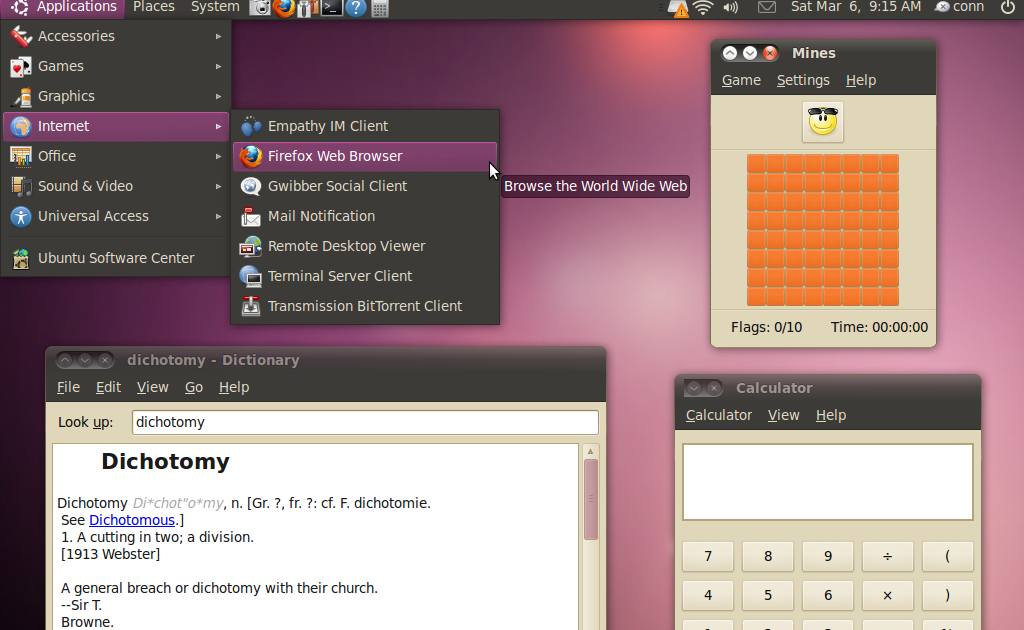Open the terminal launcher on the top panel
Screen dimensions: 1024x630
[x=330, y=8]
